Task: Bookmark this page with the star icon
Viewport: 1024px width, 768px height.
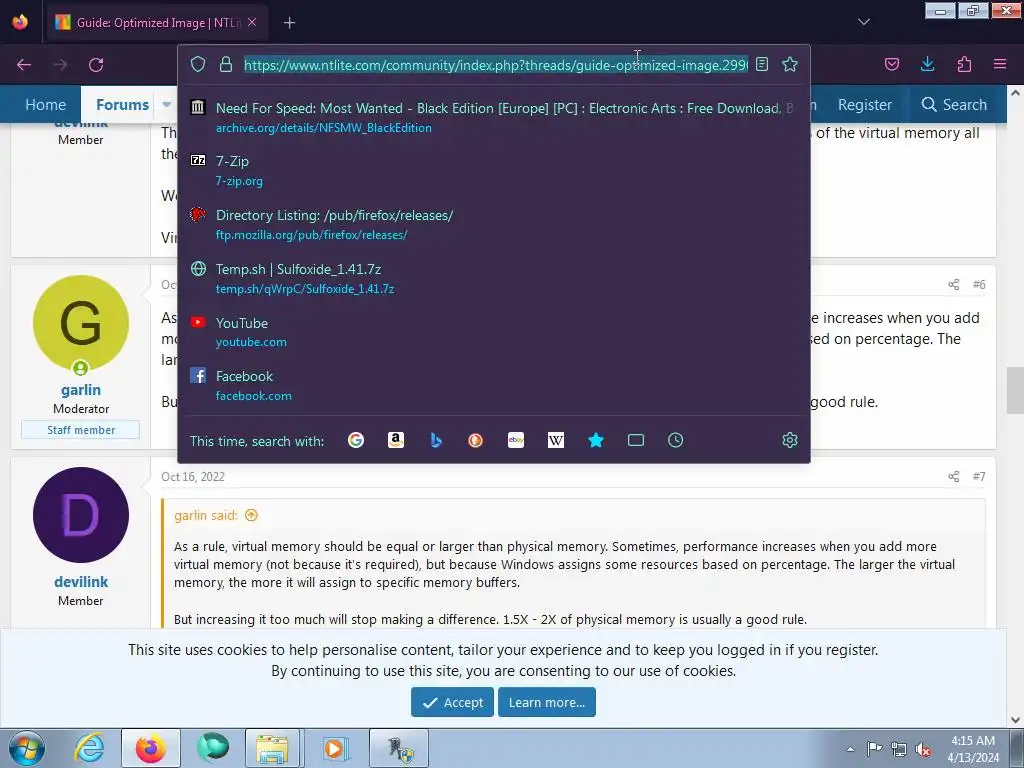Action: click(790, 64)
